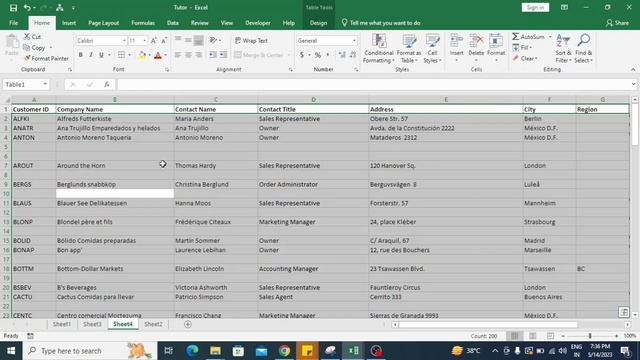Click the Sign in button

[x=535, y=7]
